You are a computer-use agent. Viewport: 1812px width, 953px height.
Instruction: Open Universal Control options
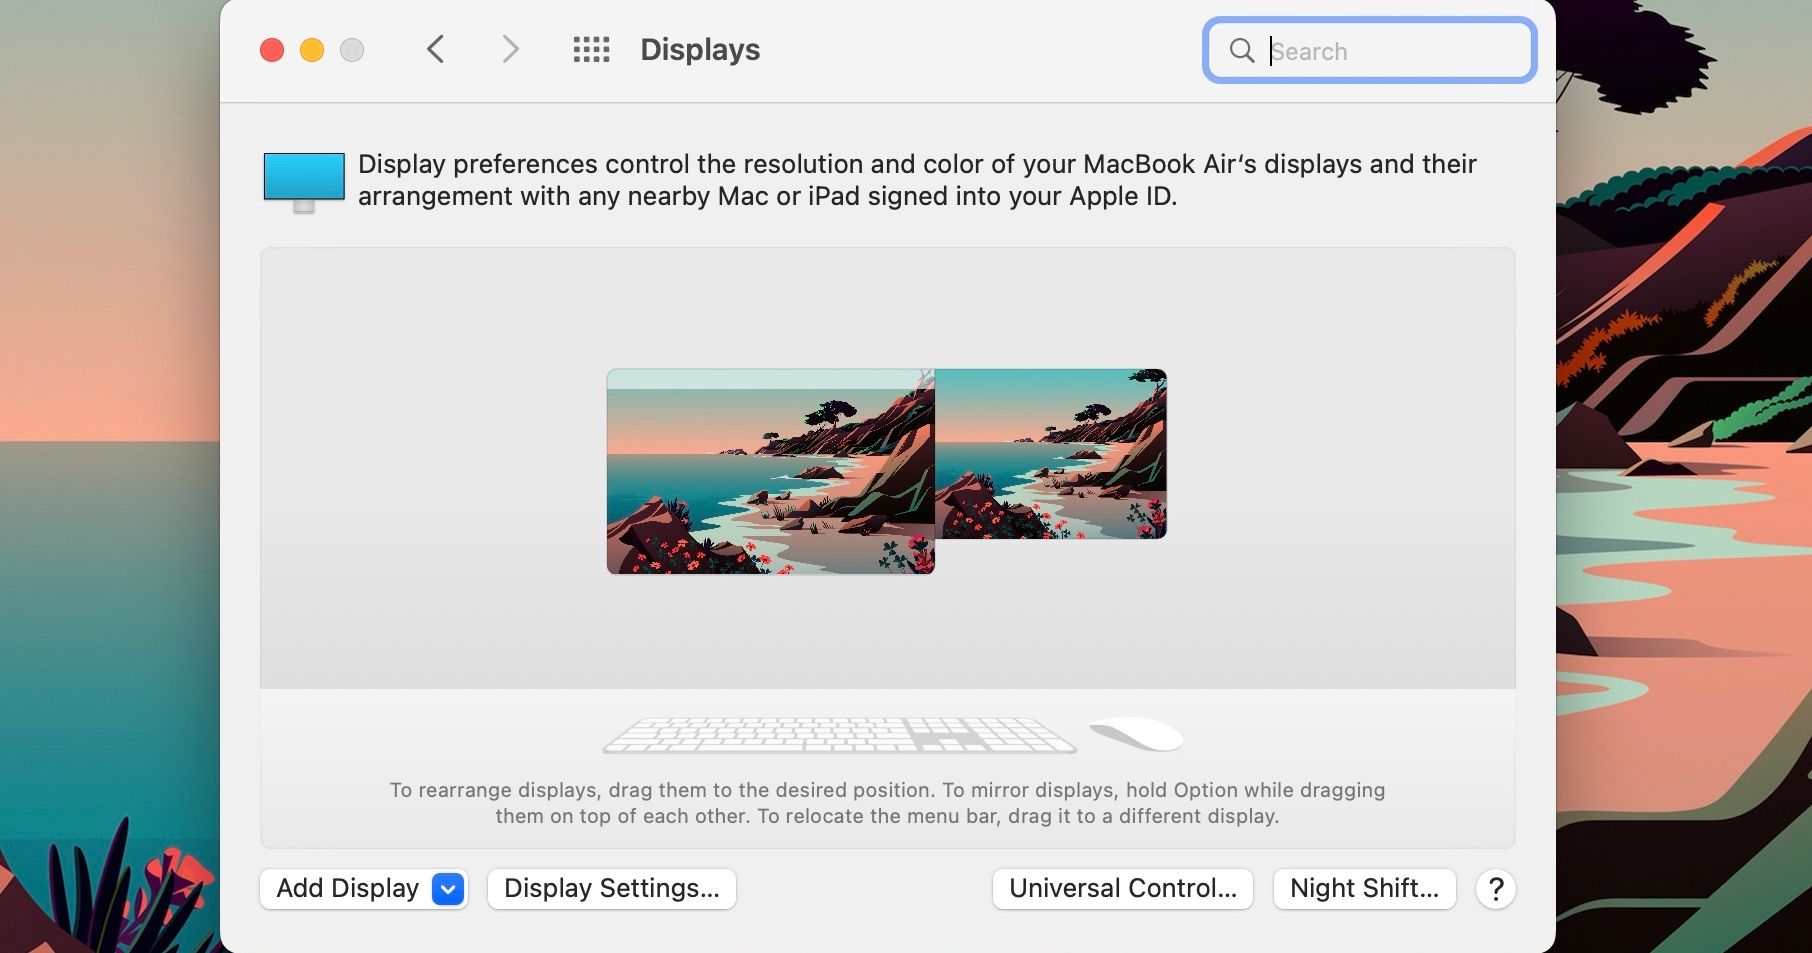tap(1123, 889)
